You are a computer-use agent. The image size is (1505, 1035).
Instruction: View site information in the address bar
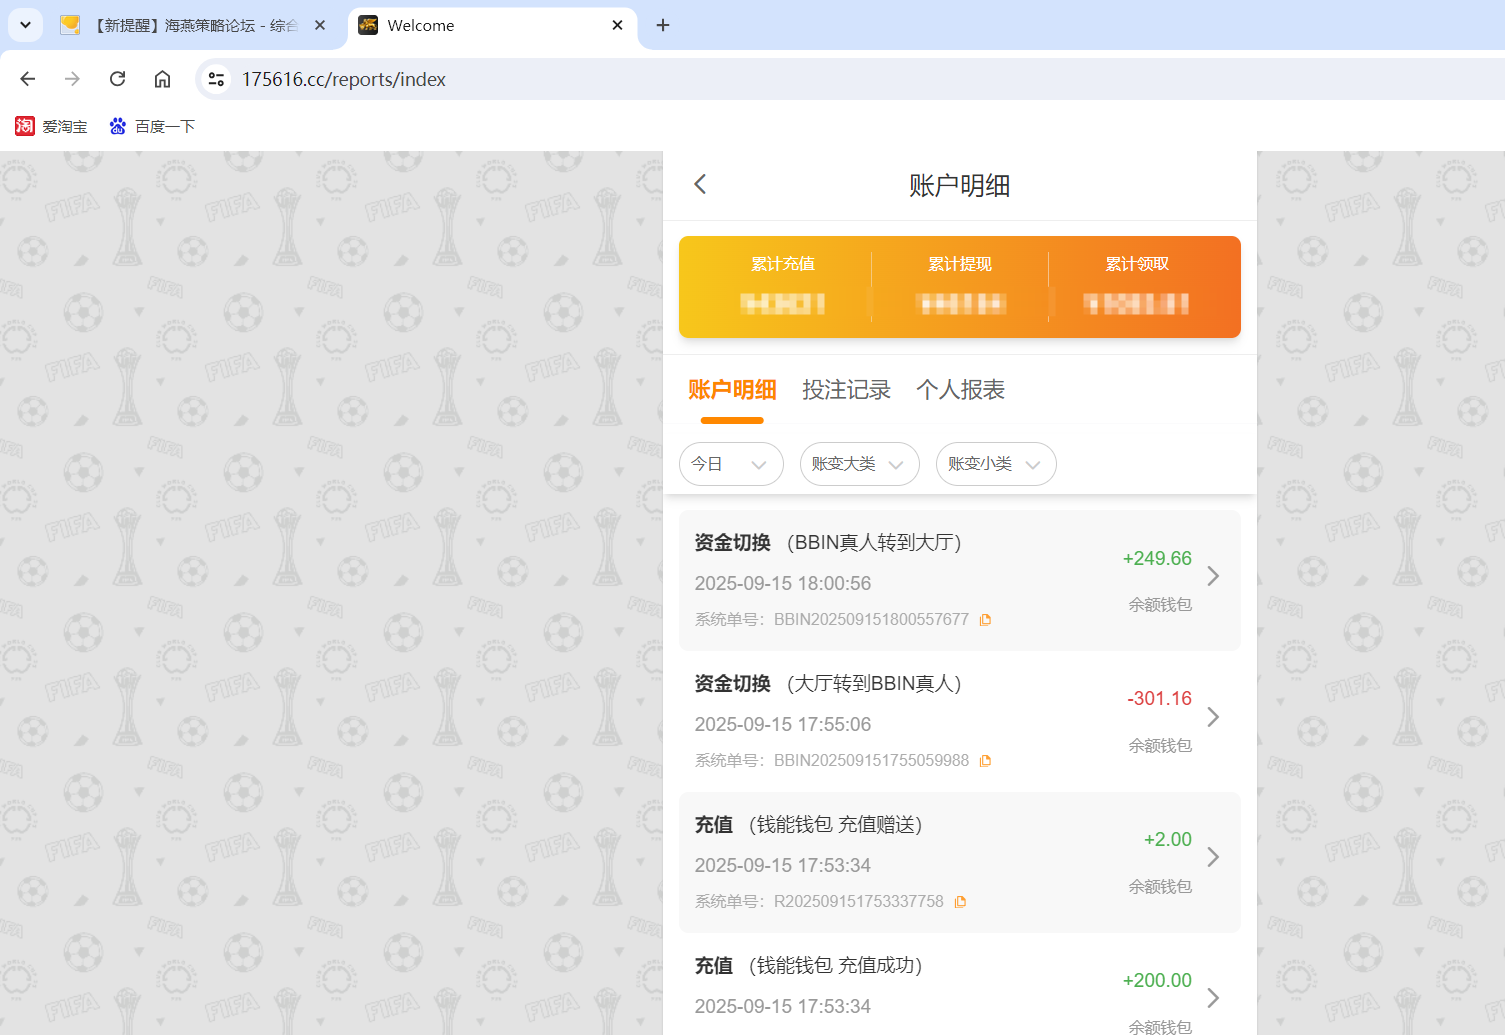[216, 79]
